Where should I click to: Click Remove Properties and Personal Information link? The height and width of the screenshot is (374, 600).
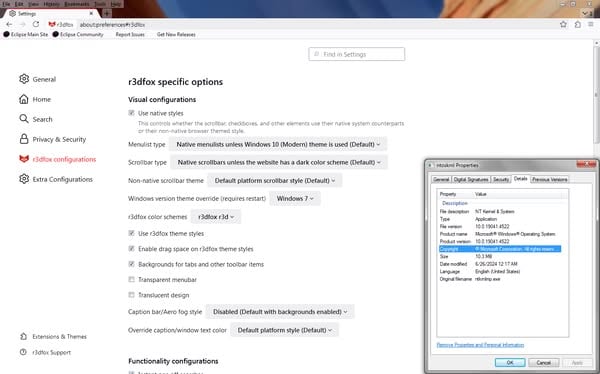(480, 345)
